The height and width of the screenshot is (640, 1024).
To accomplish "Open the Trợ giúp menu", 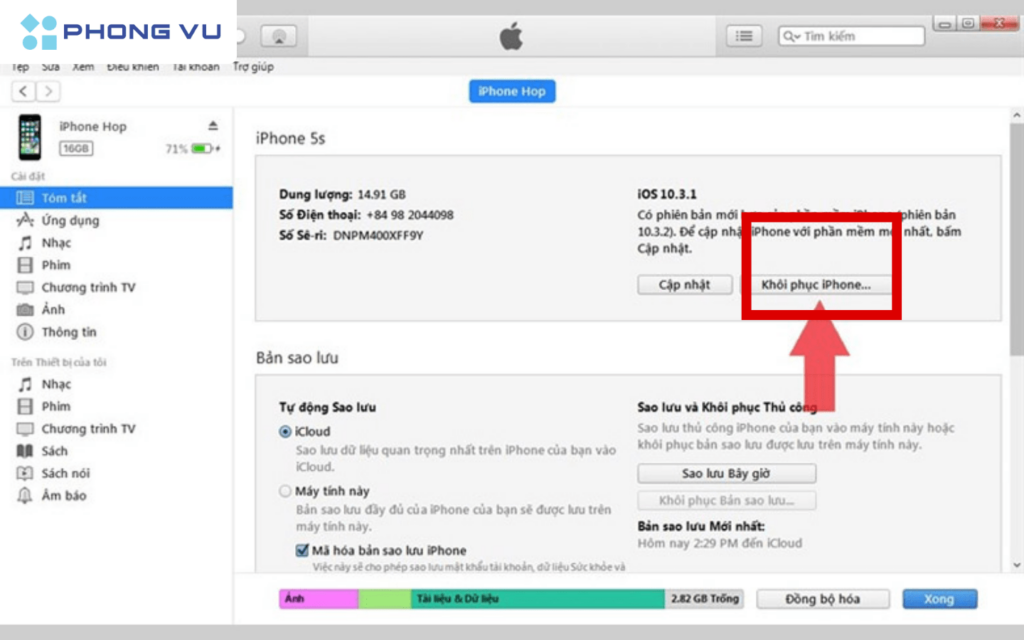I will tap(253, 67).
